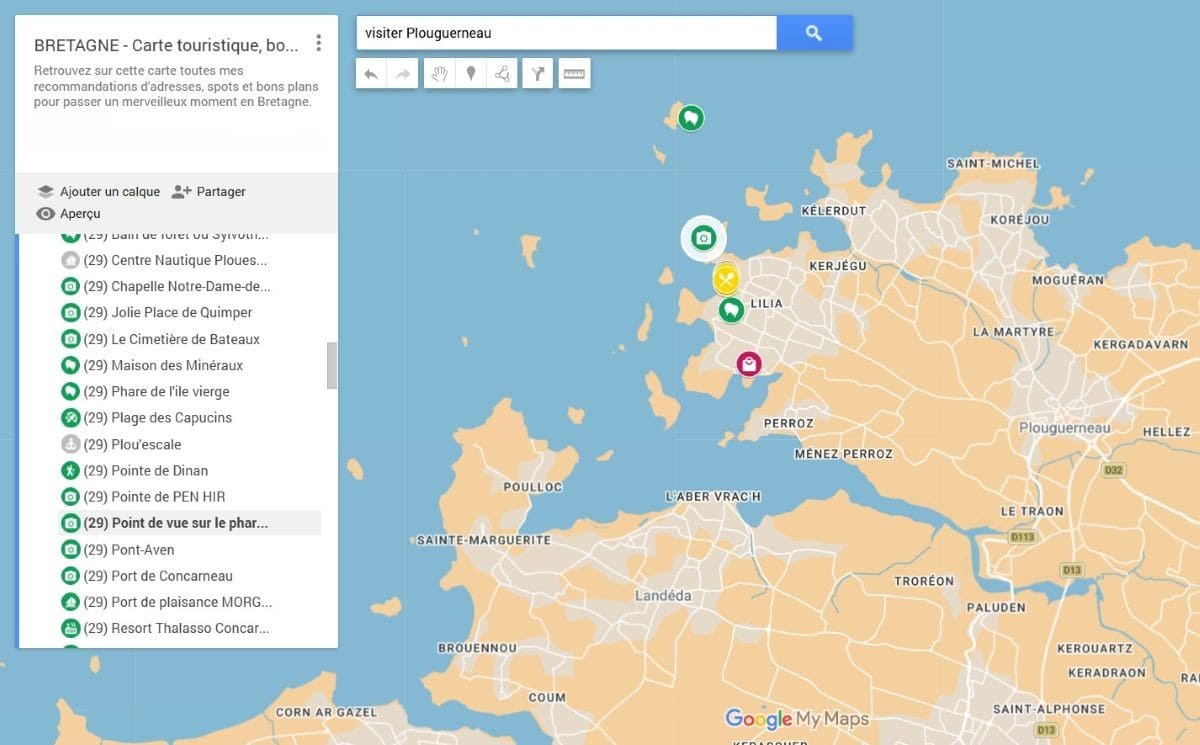Image resolution: width=1200 pixels, height=745 pixels.
Task: Click the 'BROUENNOU' label on the map
Action: coord(477,648)
